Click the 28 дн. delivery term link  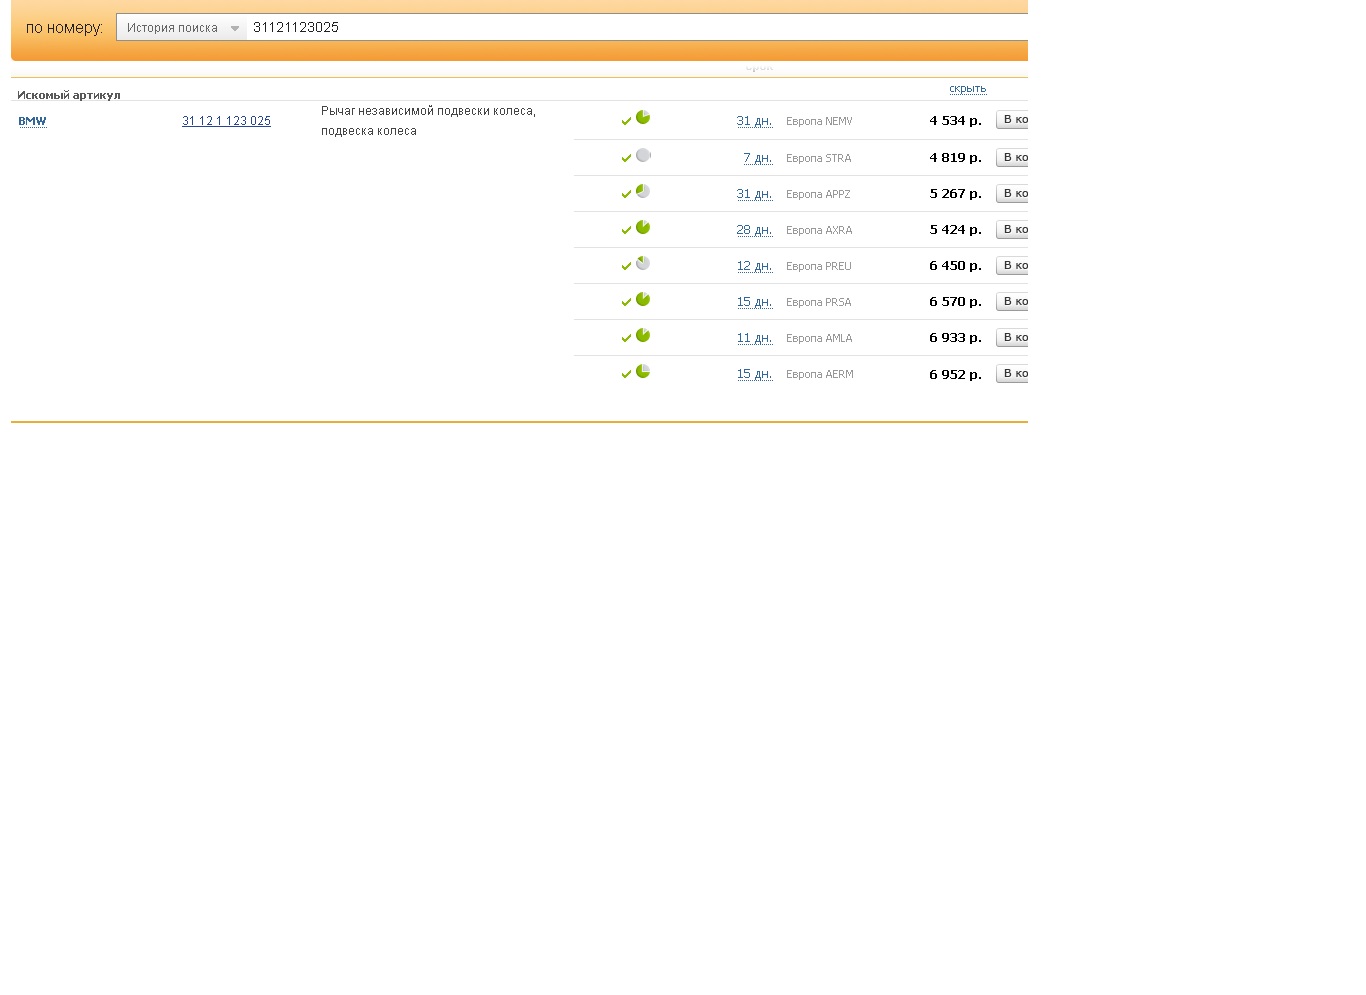pyautogui.click(x=754, y=230)
